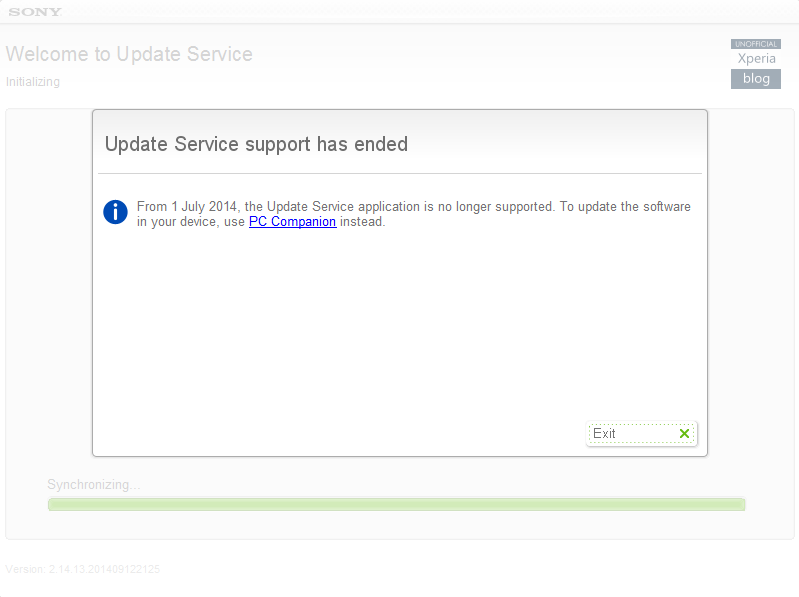Image resolution: width=799 pixels, height=597 pixels.
Task: Click the 'Welcome to Update Service' heading
Action: 129,54
